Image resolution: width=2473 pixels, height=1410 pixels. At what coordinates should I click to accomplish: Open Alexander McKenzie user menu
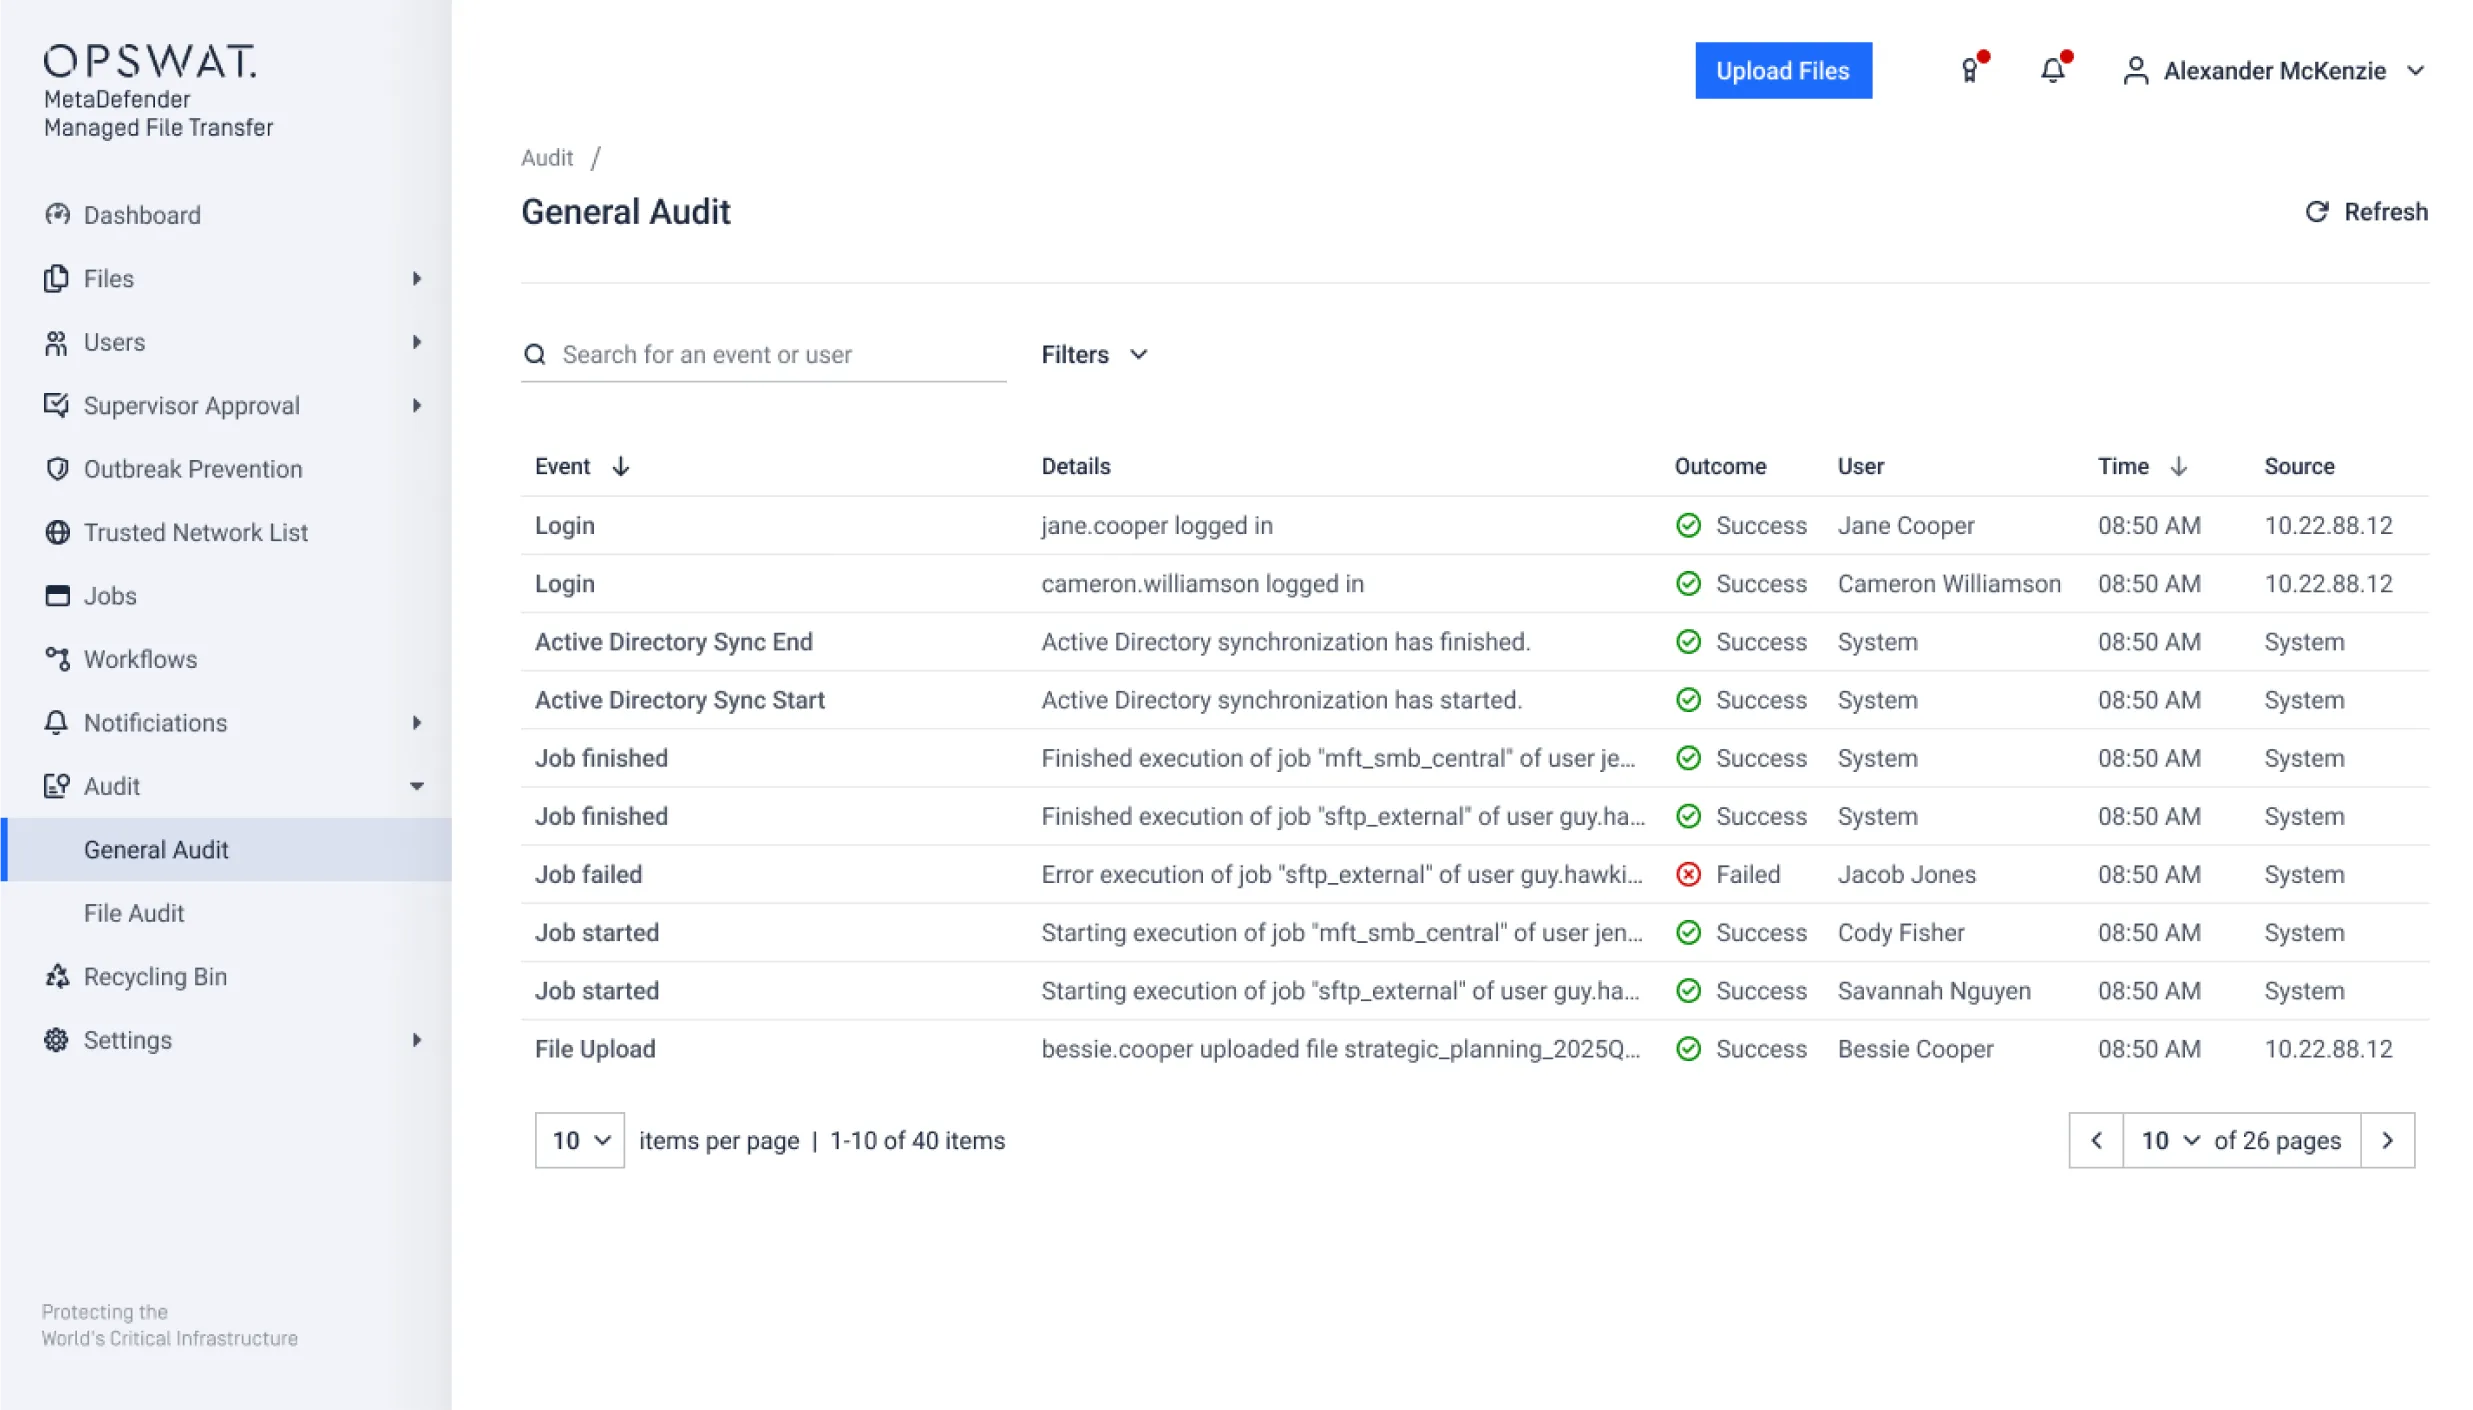pos(2273,71)
